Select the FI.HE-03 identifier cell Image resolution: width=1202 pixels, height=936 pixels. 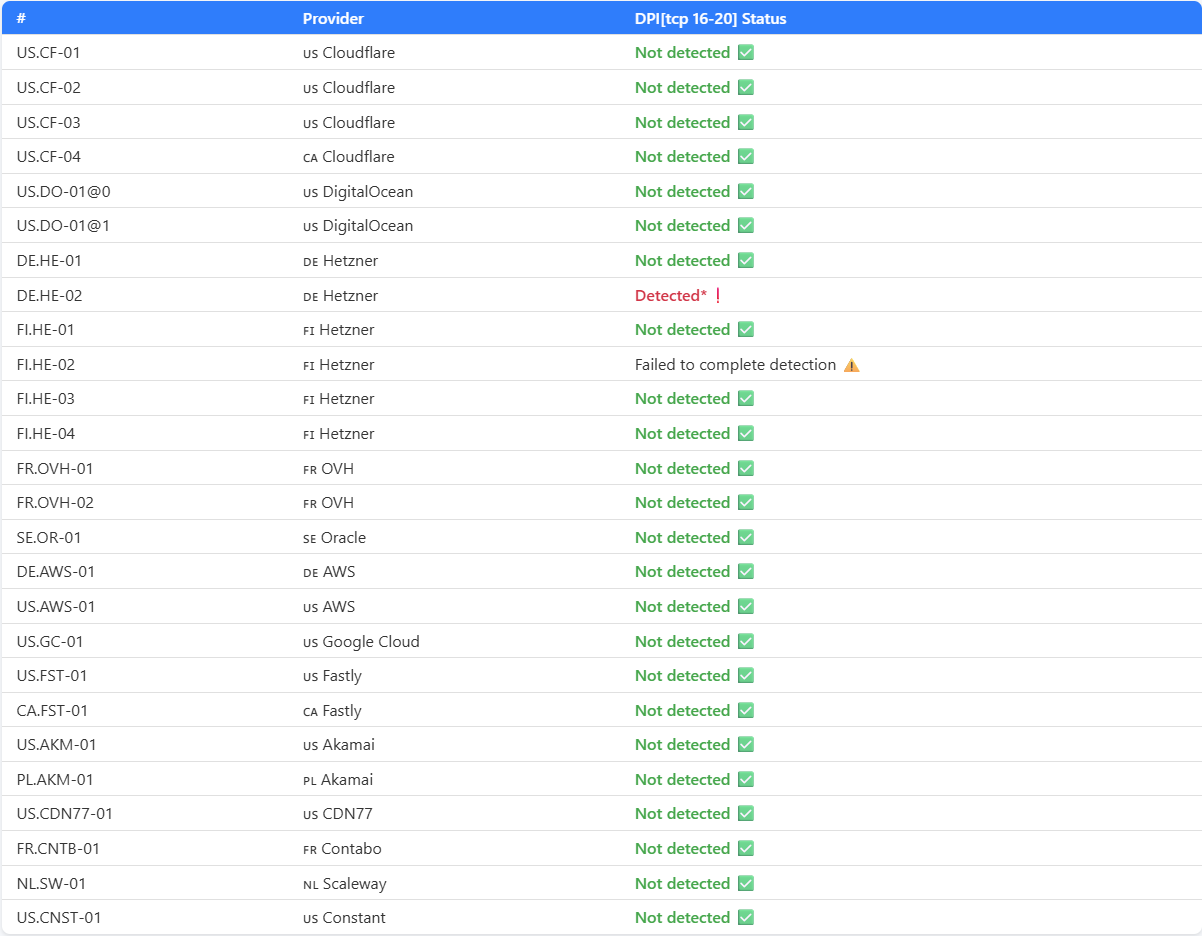click(46, 399)
